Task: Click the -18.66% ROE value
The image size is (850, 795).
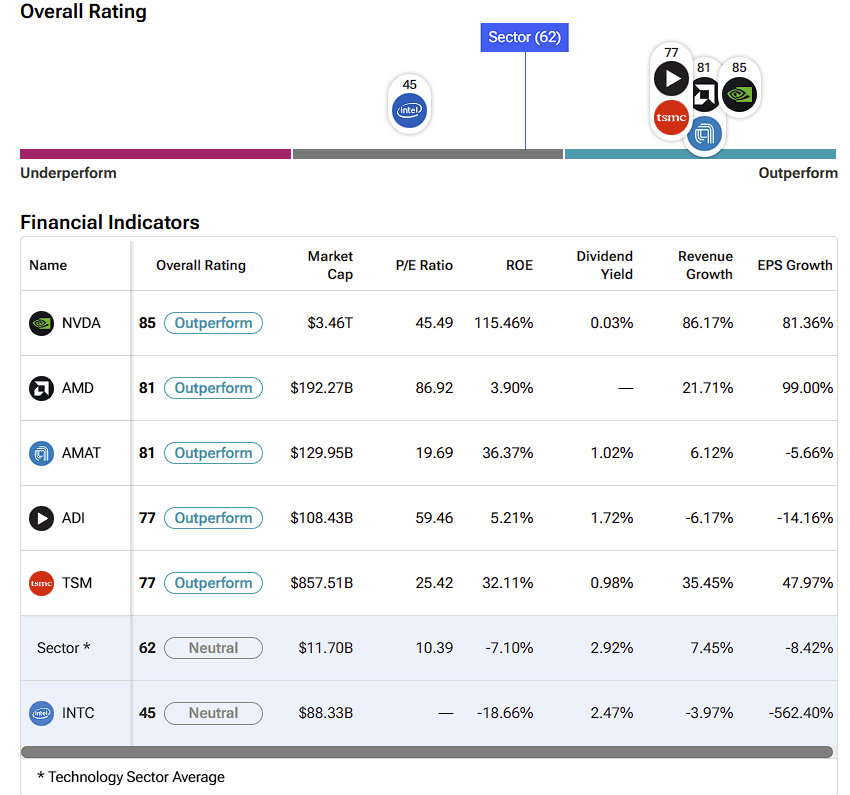Action: (x=505, y=713)
